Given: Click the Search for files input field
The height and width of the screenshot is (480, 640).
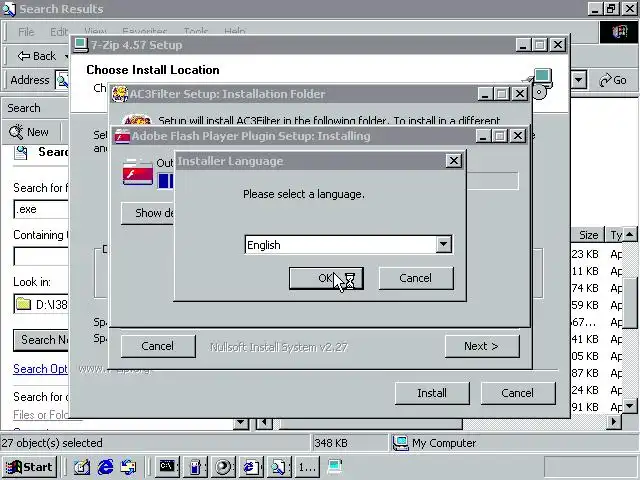Looking at the screenshot, I should (41, 209).
